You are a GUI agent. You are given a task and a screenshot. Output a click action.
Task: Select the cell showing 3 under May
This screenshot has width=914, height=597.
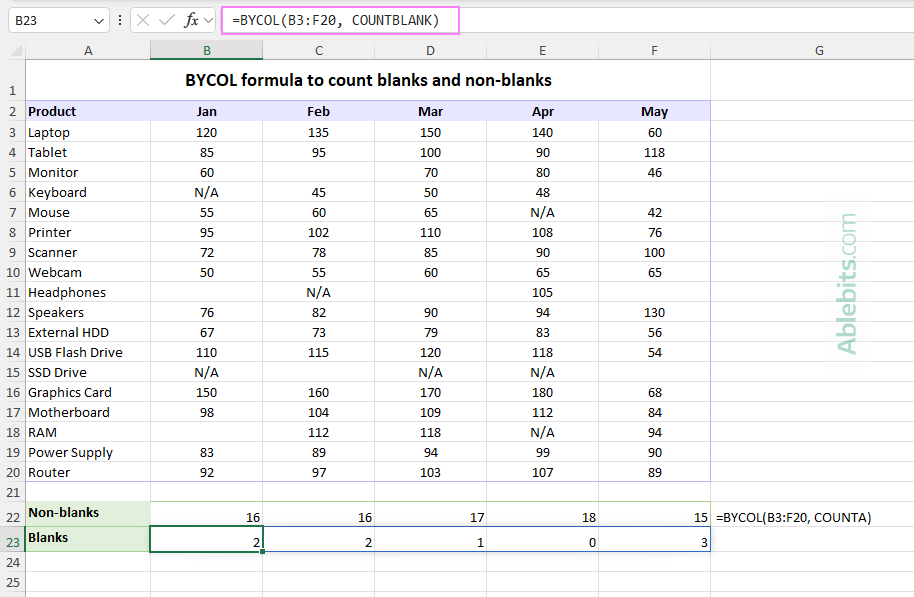(x=654, y=541)
